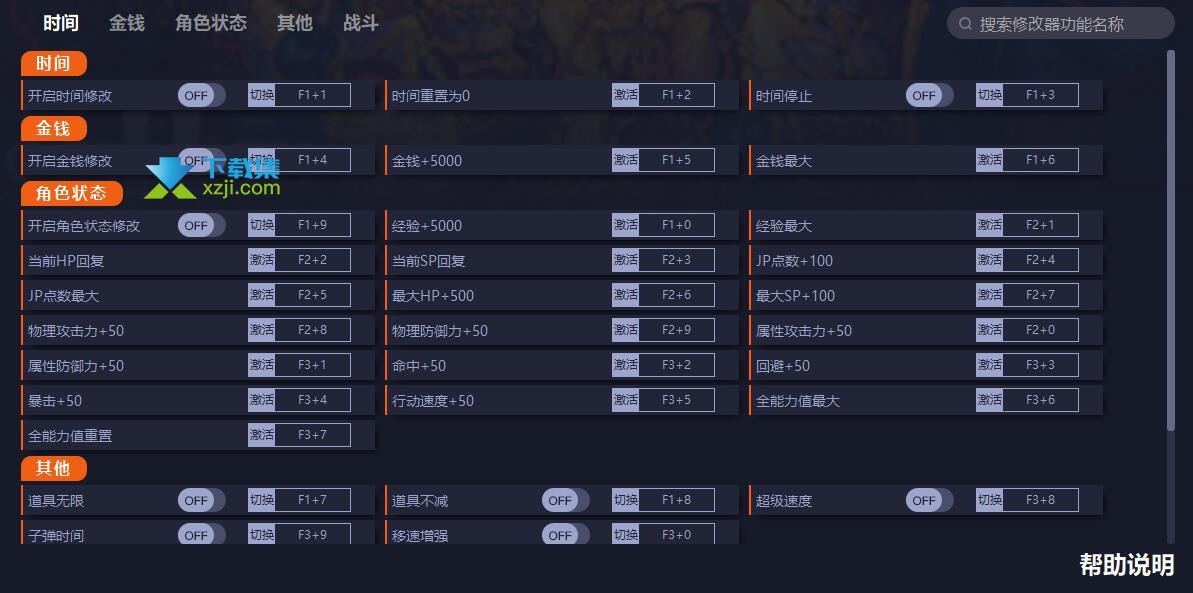Click the F3+7 hotkey box for 全能力值重置

click(312, 435)
